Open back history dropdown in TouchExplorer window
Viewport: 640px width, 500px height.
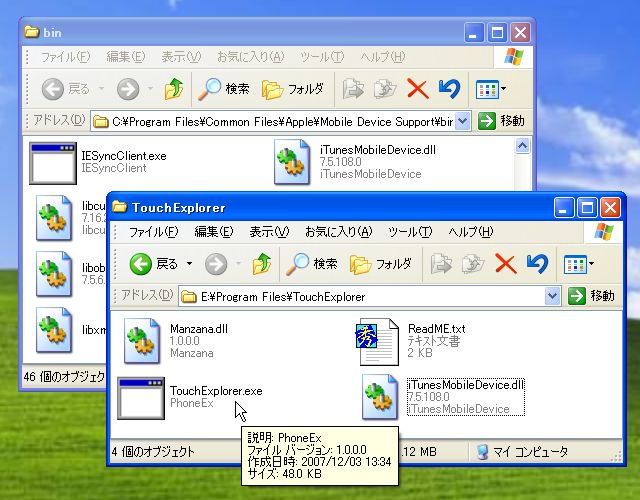point(189,264)
